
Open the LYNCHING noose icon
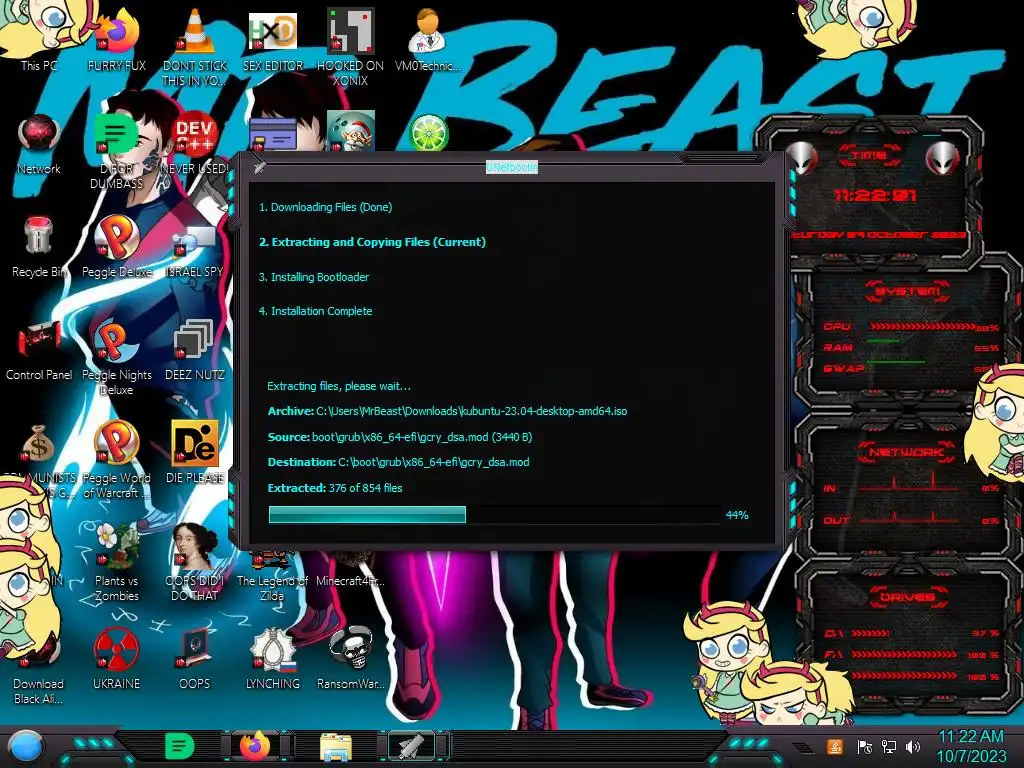click(273, 658)
